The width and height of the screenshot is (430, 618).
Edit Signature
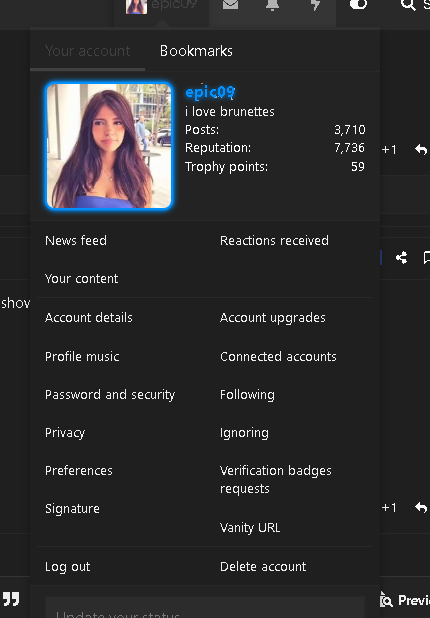click(x=72, y=509)
